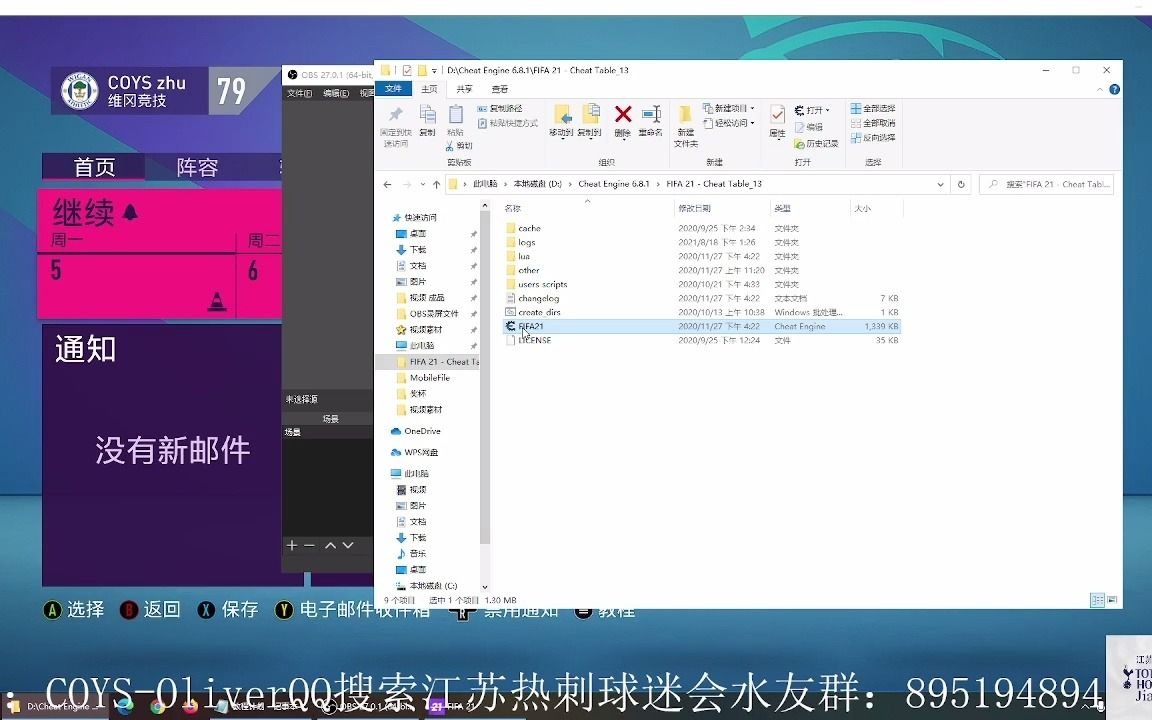
Task: Click the plus add scene button in OBS
Action: tap(292, 545)
